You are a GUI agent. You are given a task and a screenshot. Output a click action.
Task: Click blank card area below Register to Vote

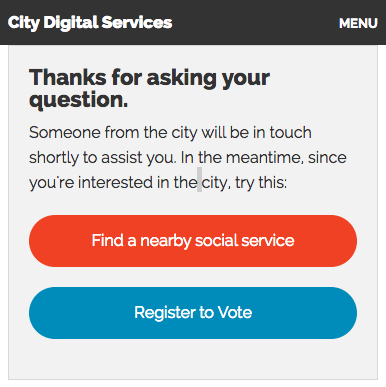(x=193, y=359)
